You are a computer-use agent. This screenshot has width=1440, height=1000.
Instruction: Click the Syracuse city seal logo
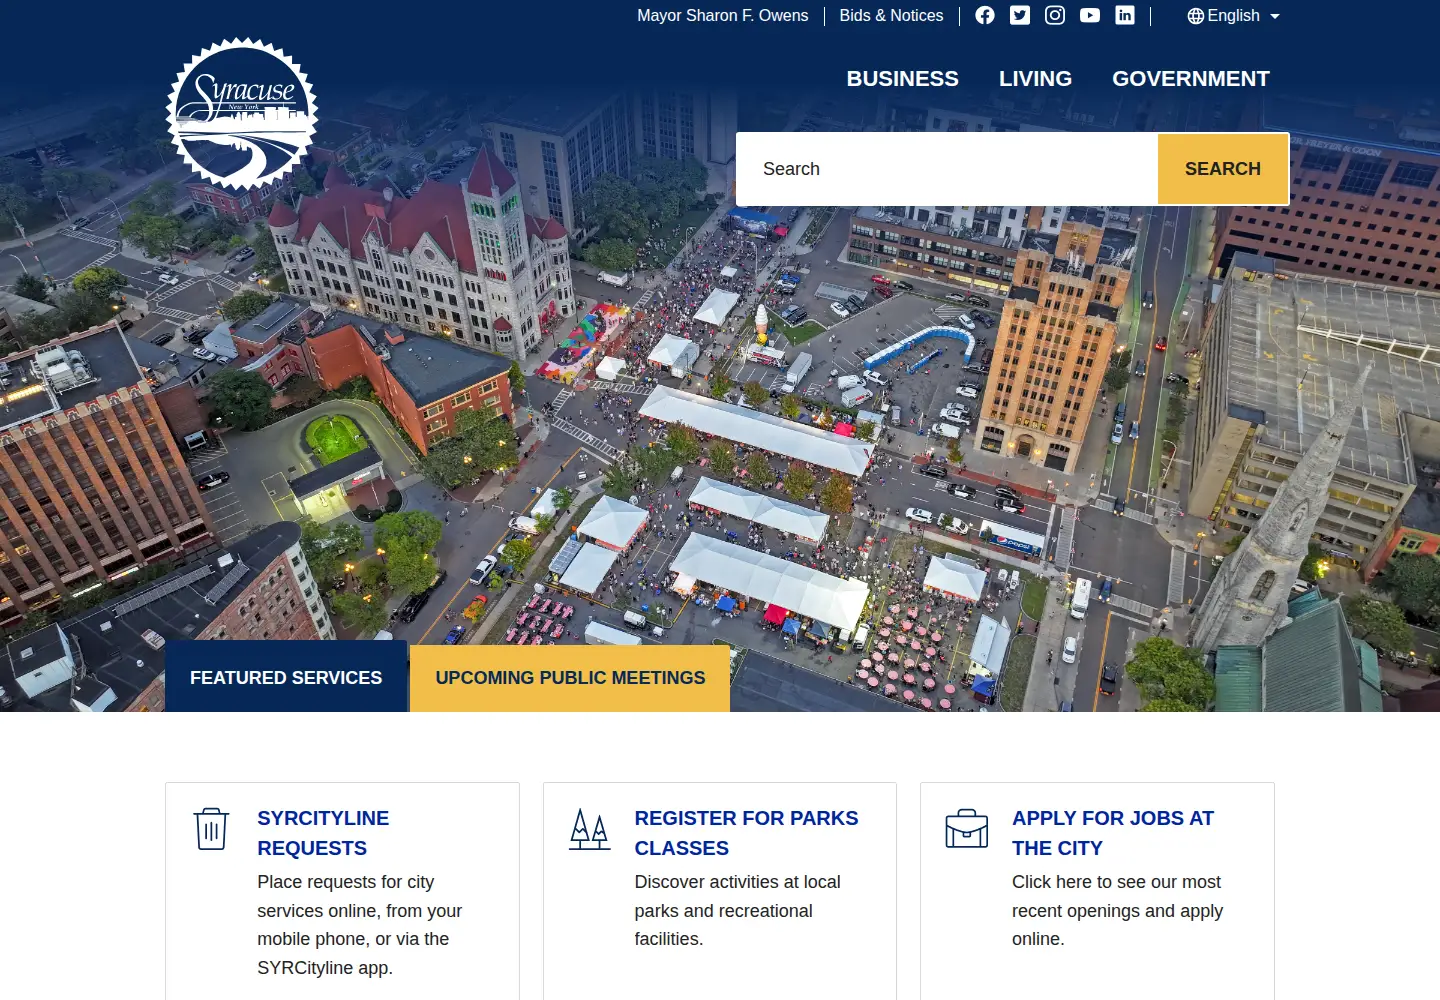tap(242, 114)
